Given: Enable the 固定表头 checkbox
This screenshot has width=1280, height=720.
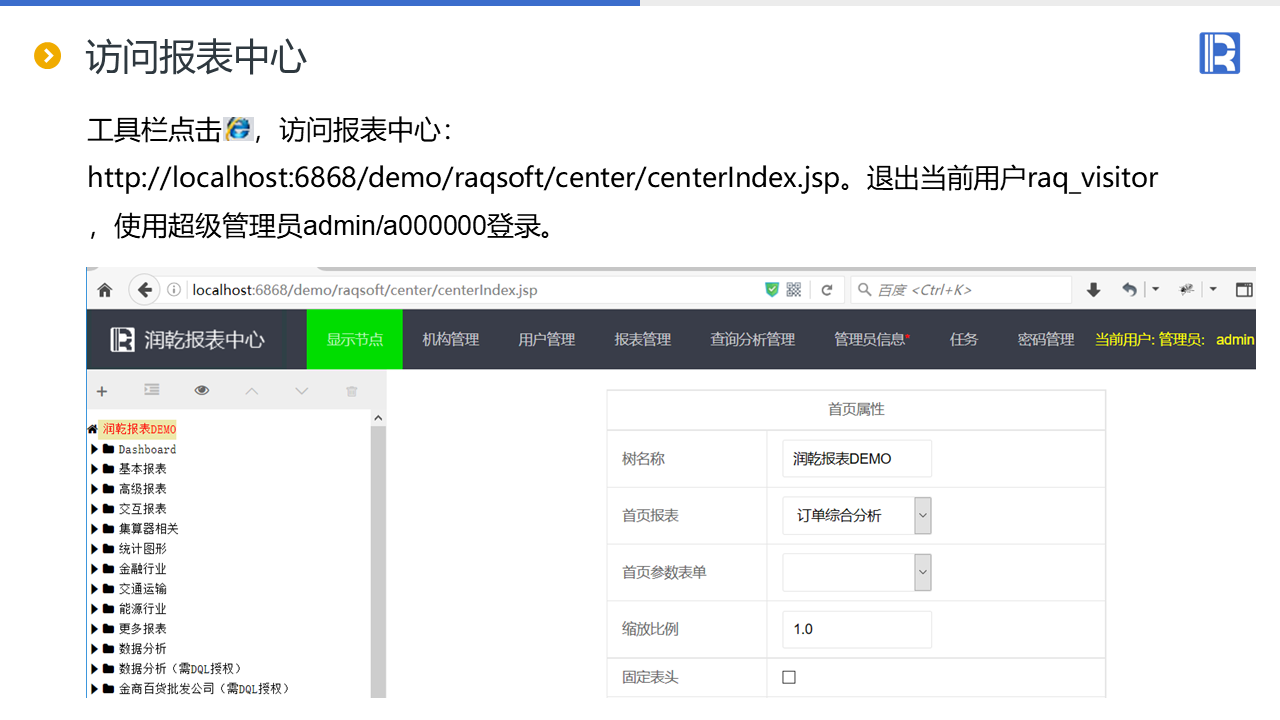Looking at the screenshot, I should pos(789,677).
